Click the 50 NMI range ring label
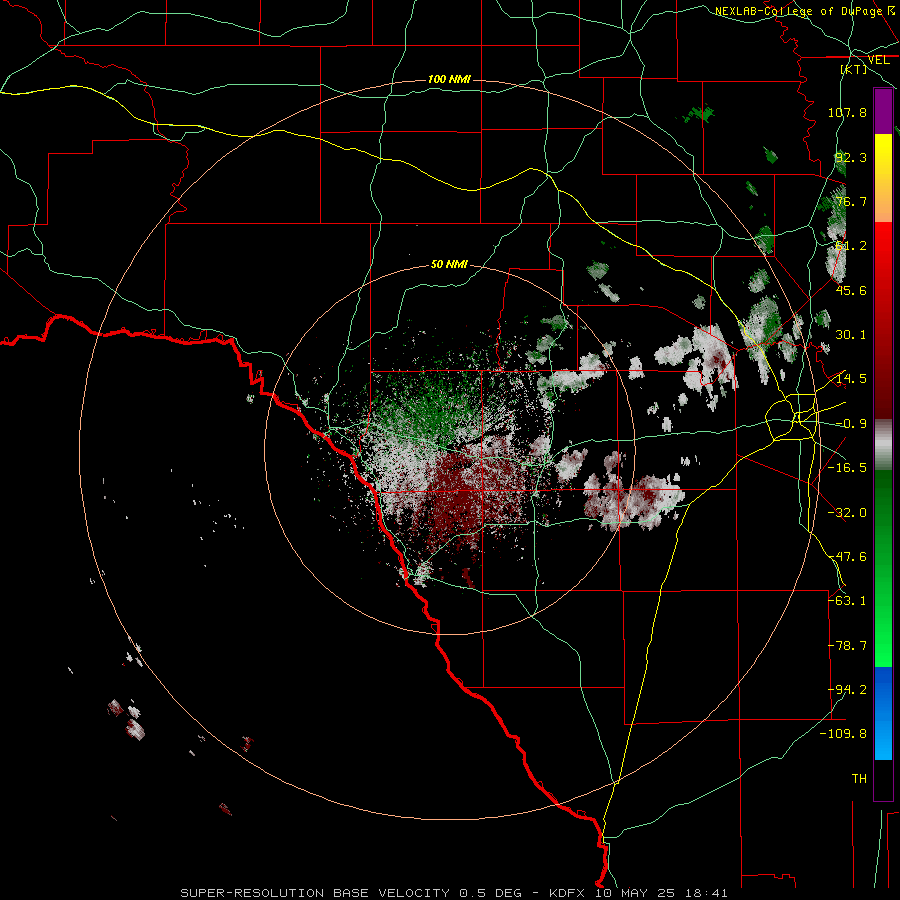 449,265
